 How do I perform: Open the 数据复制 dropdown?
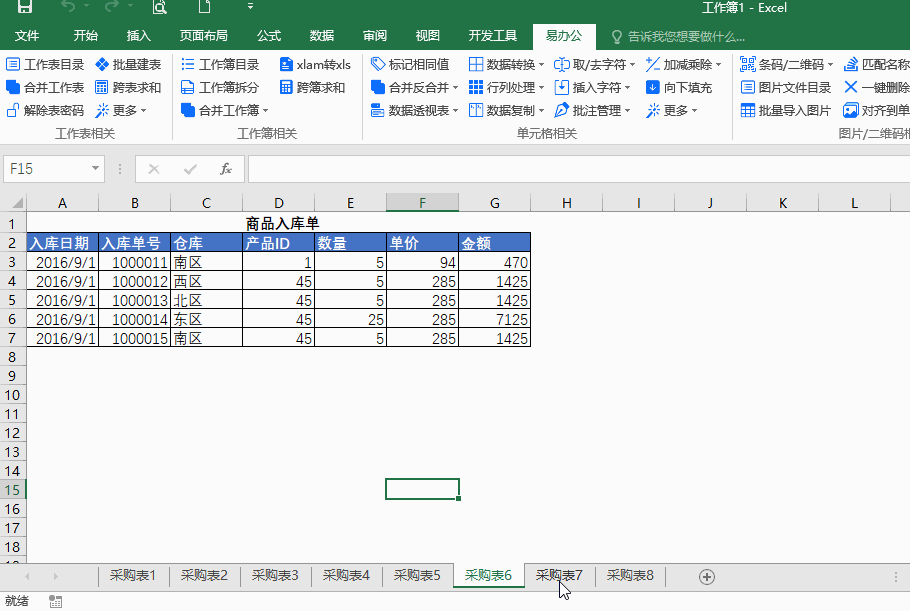541,110
